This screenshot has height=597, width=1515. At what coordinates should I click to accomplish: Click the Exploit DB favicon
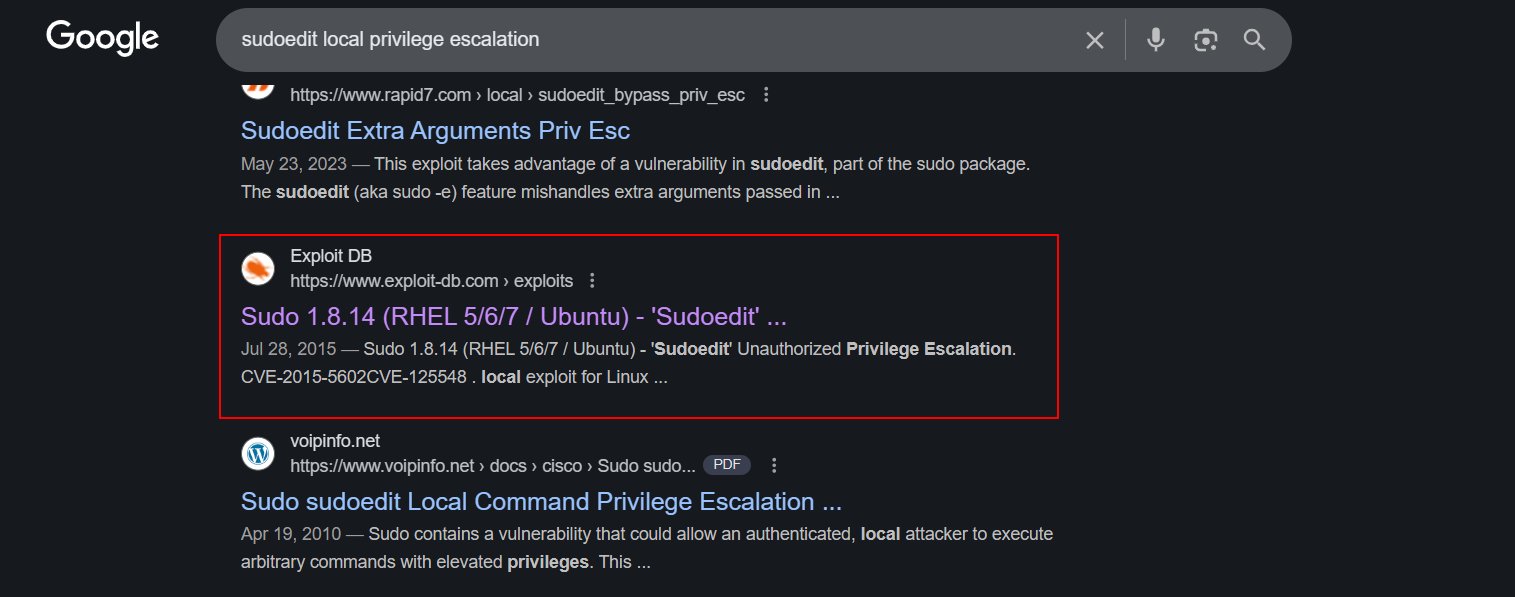tap(258, 268)
